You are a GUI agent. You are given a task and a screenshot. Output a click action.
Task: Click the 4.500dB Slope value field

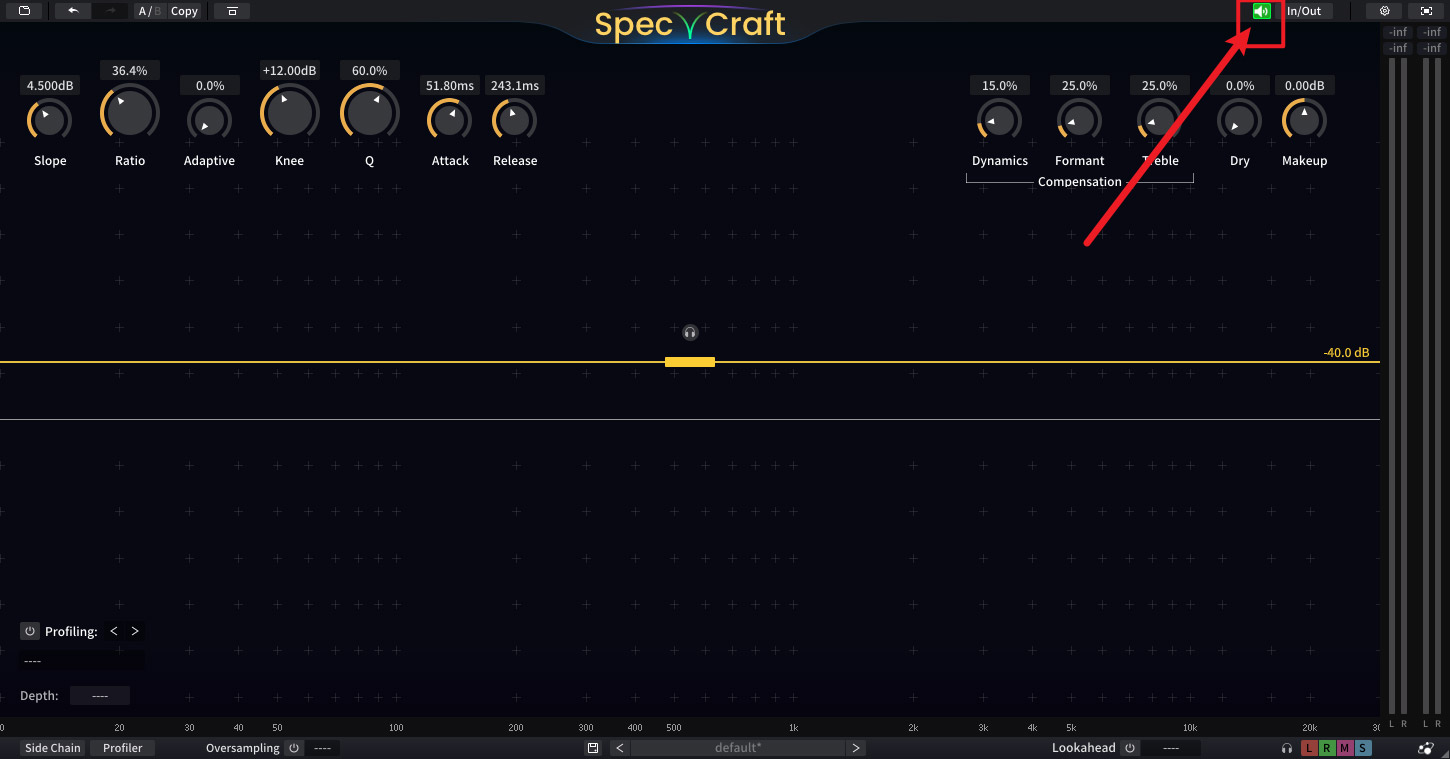point(50,86)
